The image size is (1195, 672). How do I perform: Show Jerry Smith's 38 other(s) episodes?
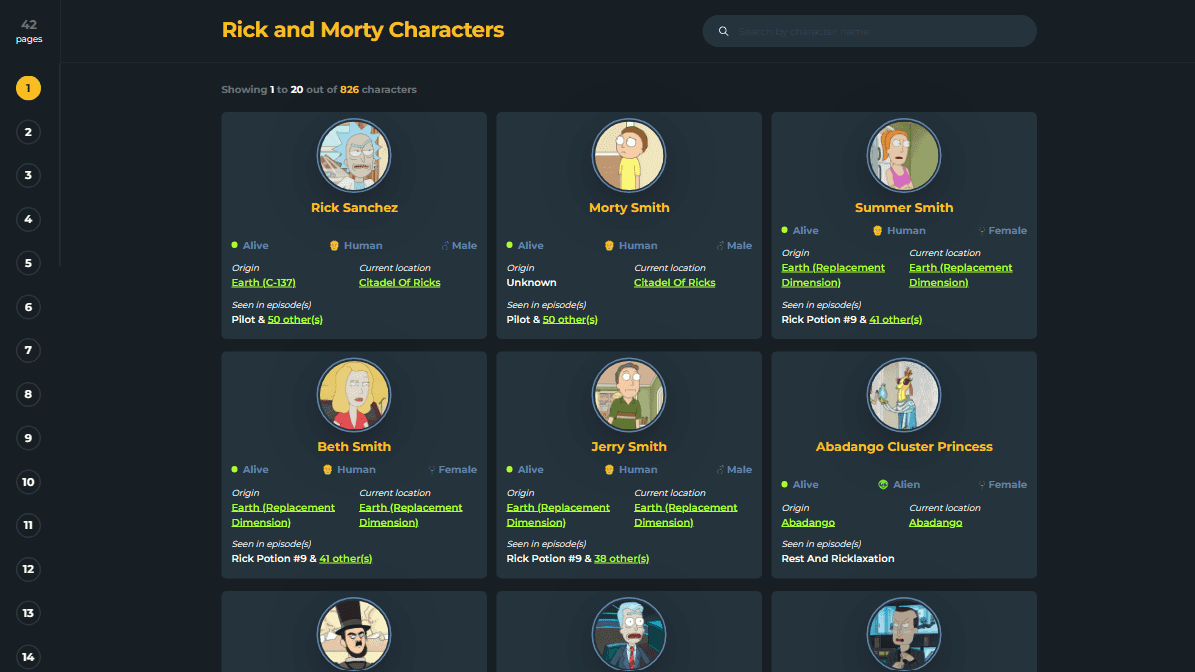coord(621,559)
